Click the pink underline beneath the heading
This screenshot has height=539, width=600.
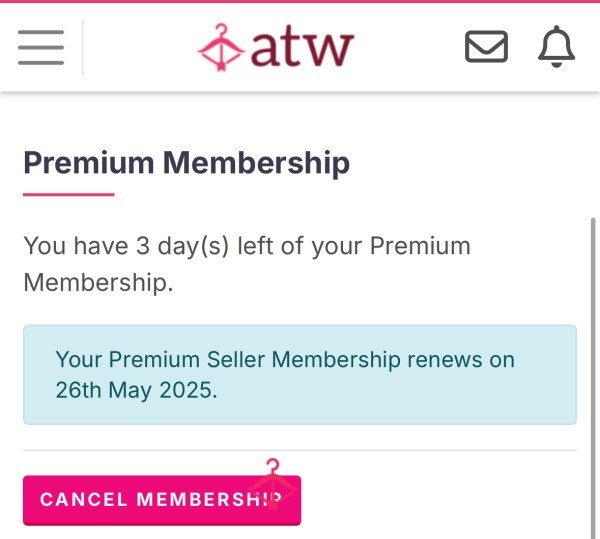(68, 195)
